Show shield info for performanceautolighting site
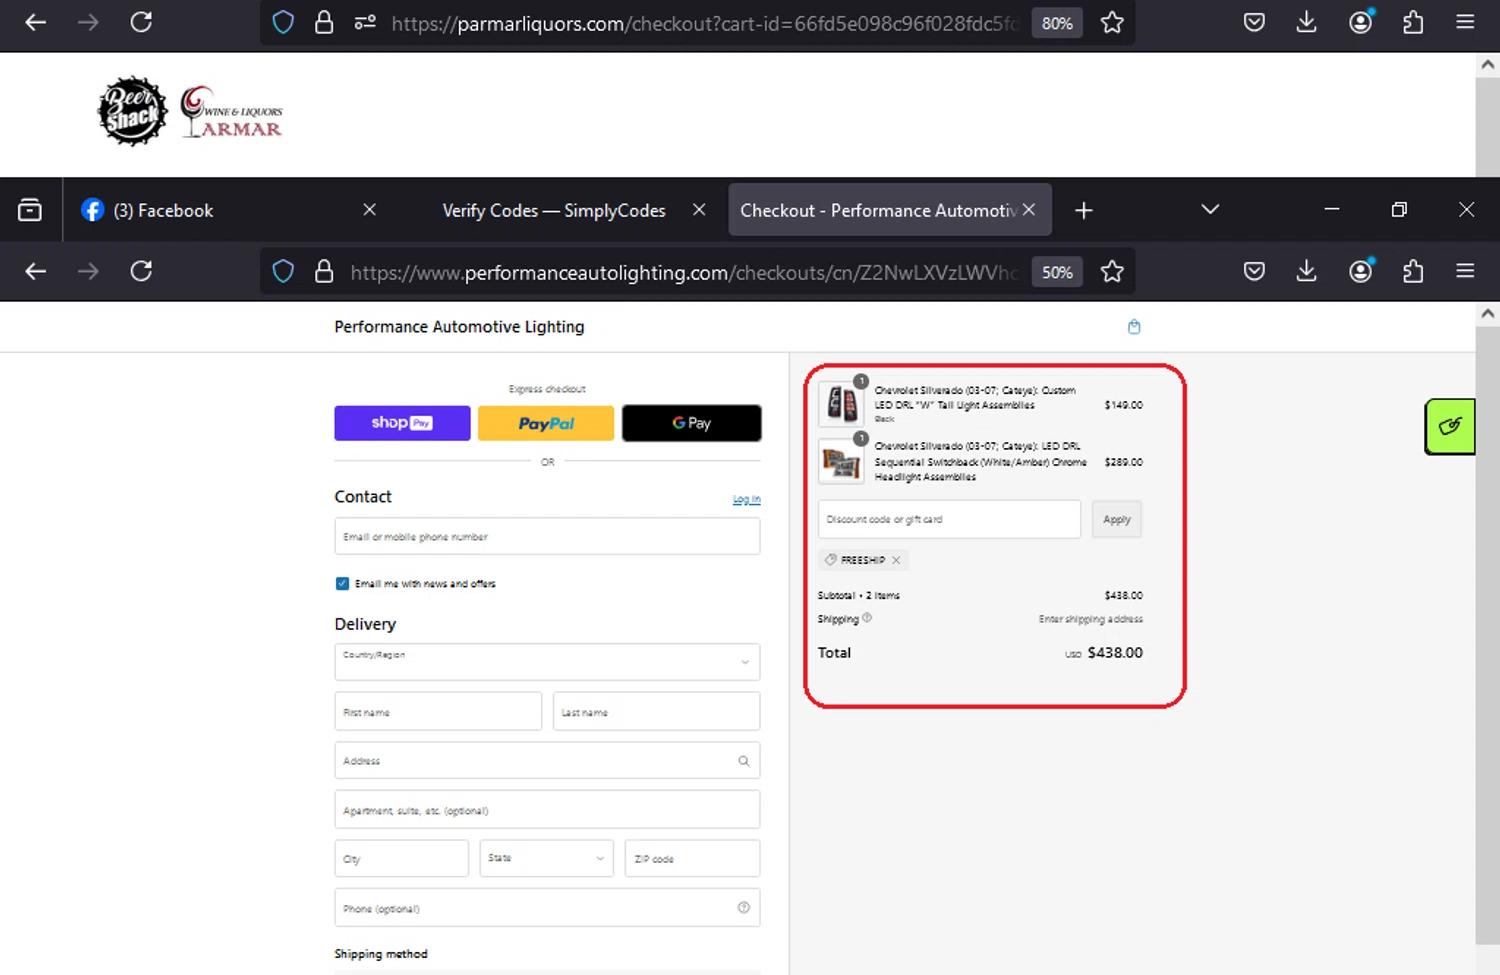Screen dimensions: 1500x975 click(283, 272)
